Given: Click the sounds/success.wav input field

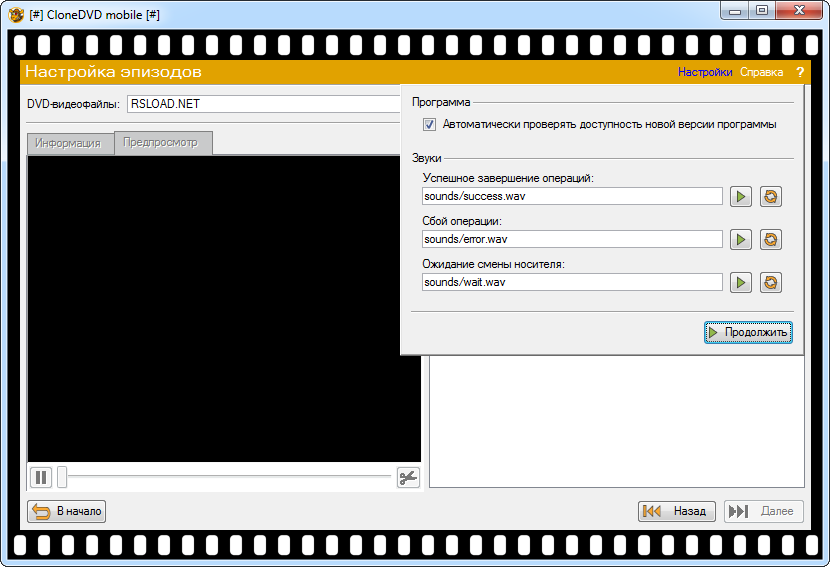Looking at the screenshot, I should click(x=572, y=196).
